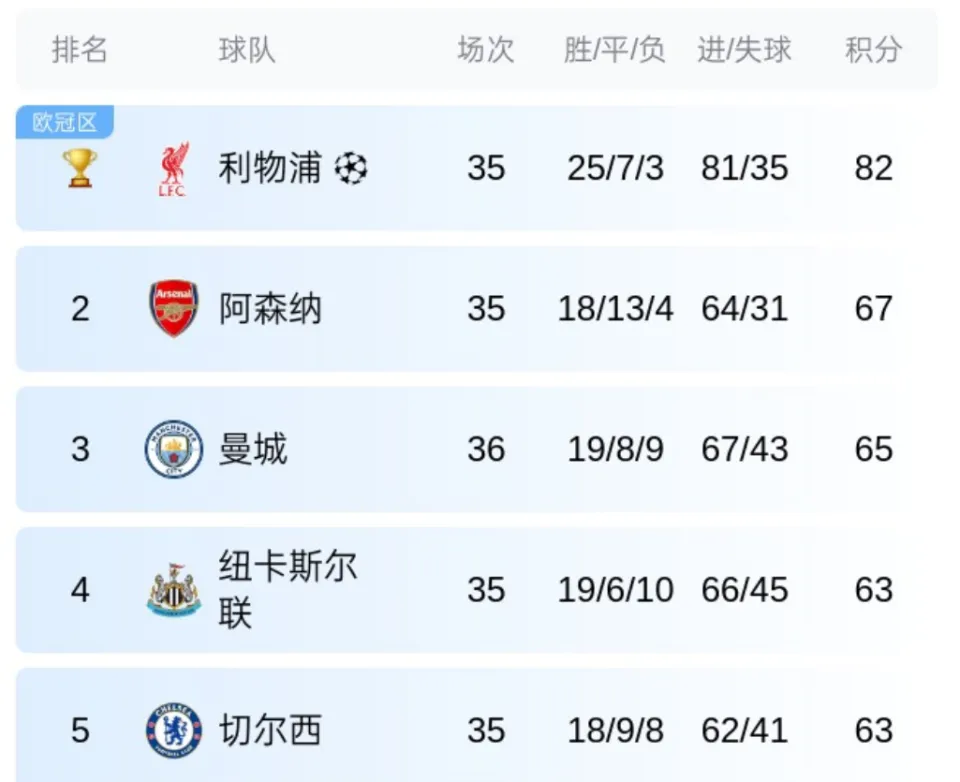The height and width of the screenshot is (782, 960).
Task: Click the 场次 column header
Action: [486, 50]
